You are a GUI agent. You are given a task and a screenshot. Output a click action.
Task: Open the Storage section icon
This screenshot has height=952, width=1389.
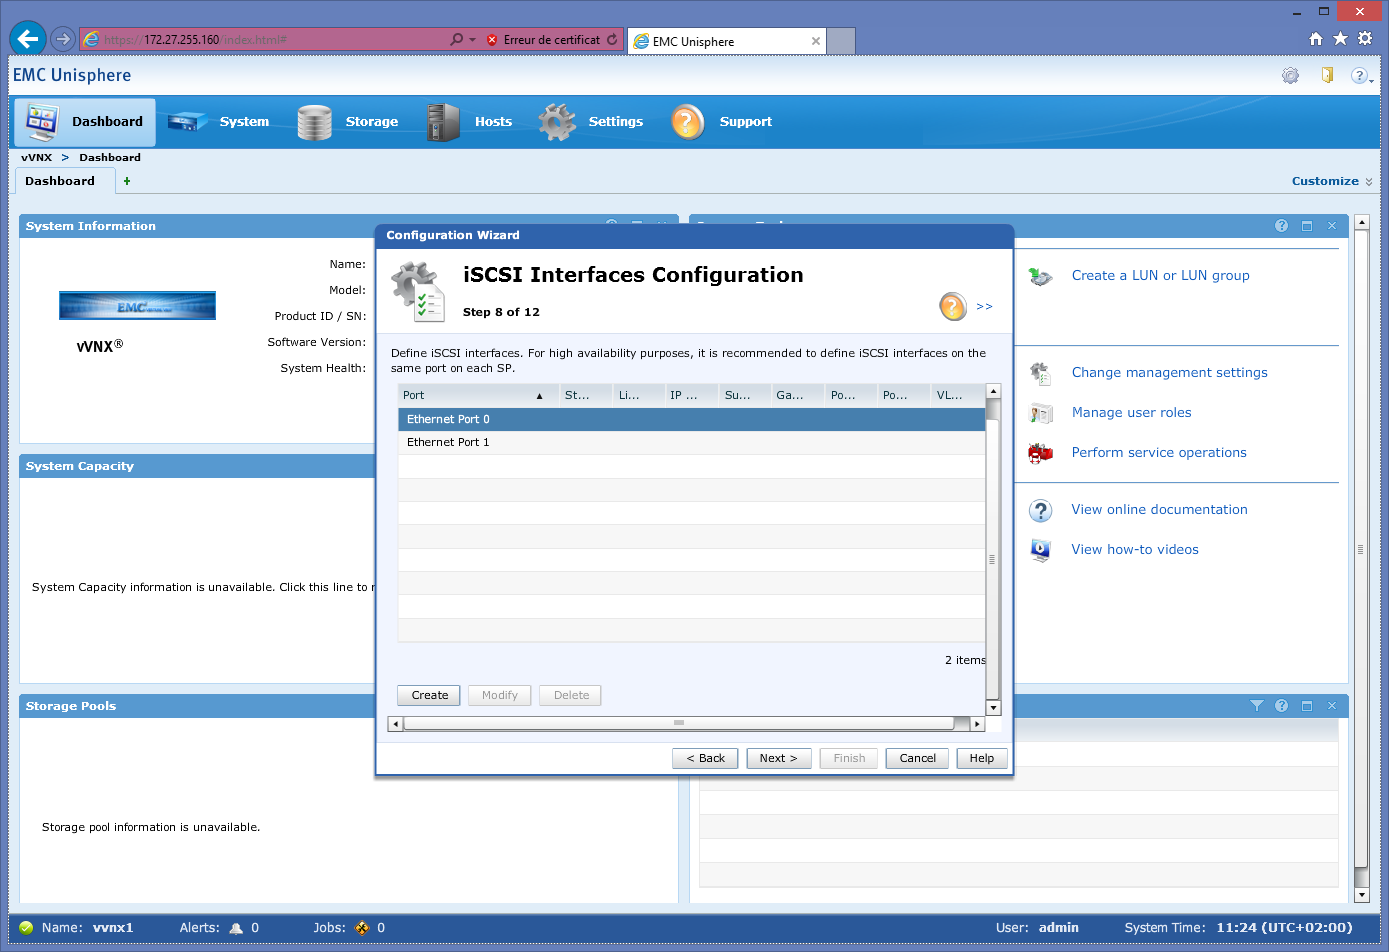click(x=314, y=122)
